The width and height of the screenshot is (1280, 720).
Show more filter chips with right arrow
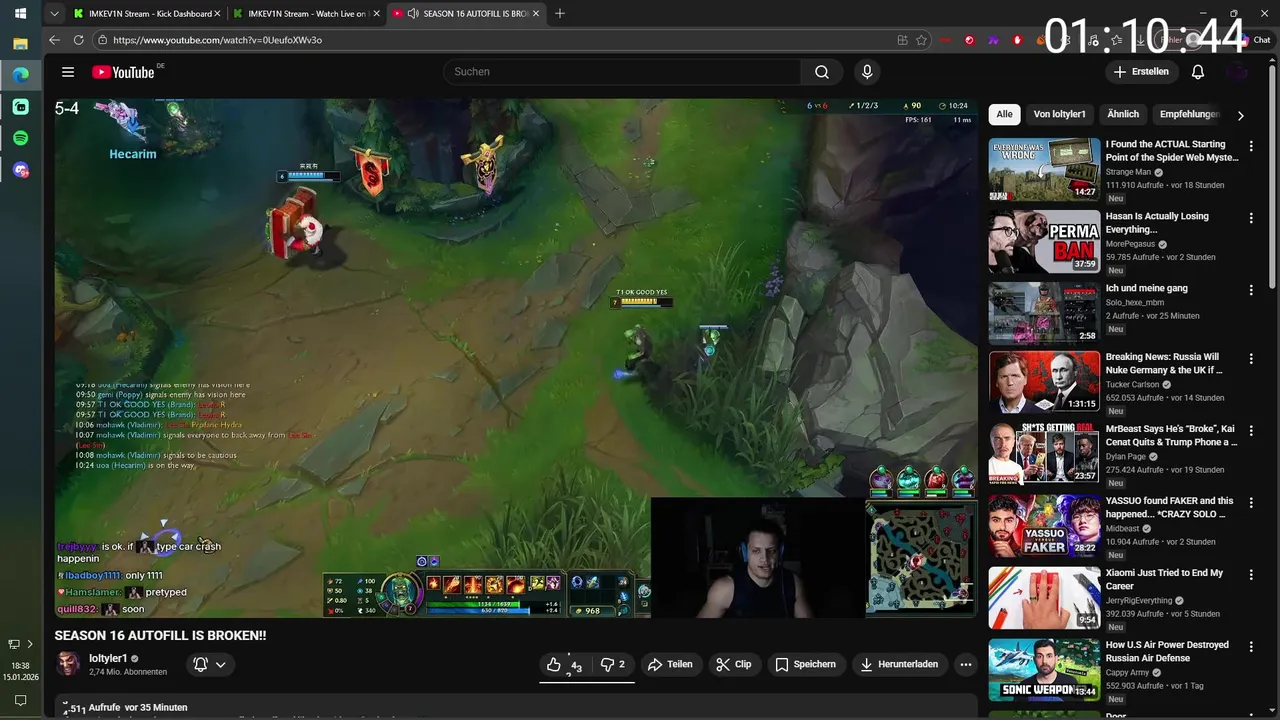tap(1240, 115)
